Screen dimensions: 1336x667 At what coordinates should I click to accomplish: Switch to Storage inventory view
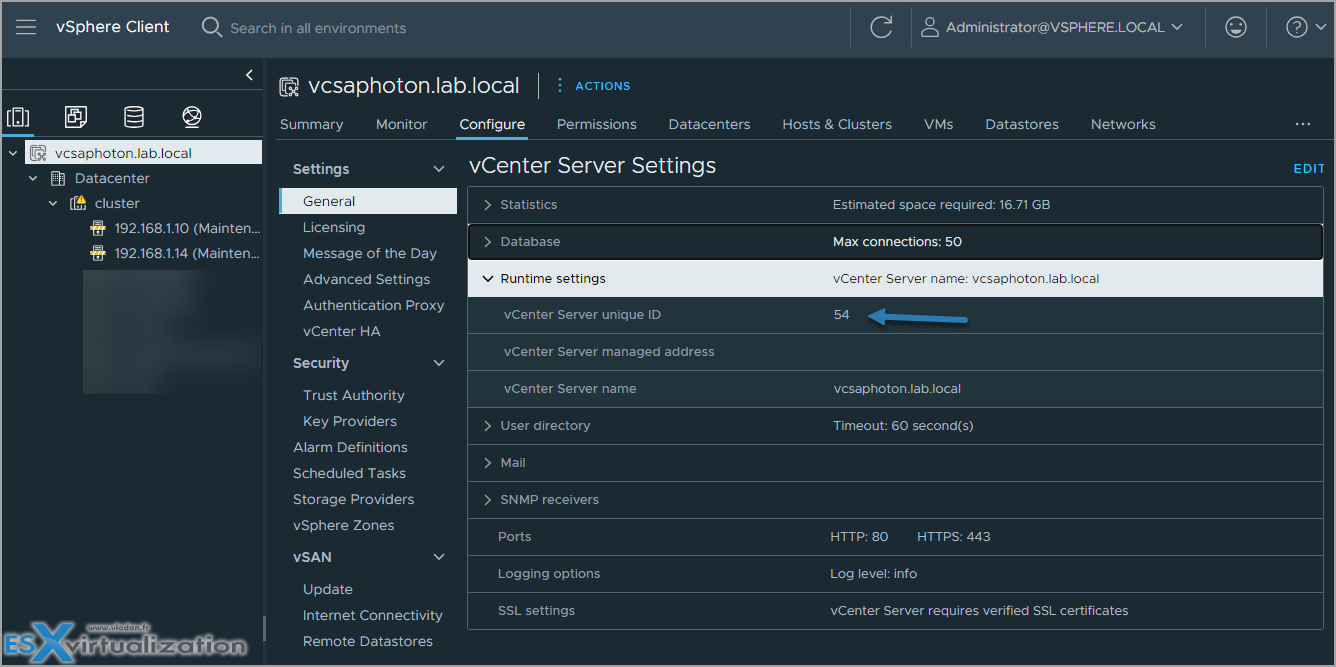[x=134, y=117]
